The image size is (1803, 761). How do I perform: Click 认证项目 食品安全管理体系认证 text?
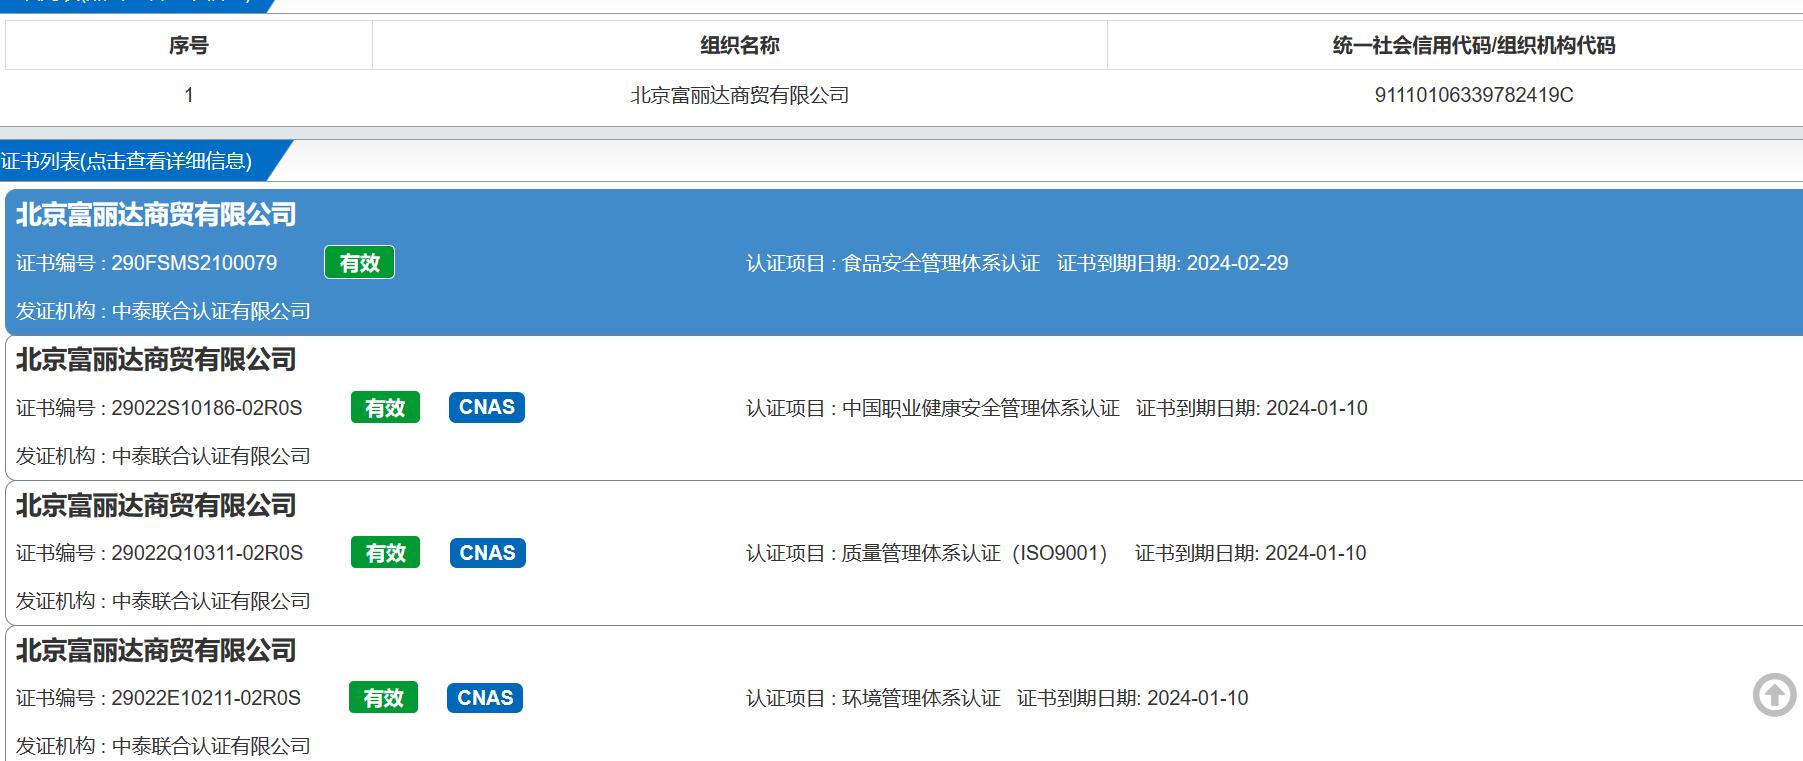point(893,263)
